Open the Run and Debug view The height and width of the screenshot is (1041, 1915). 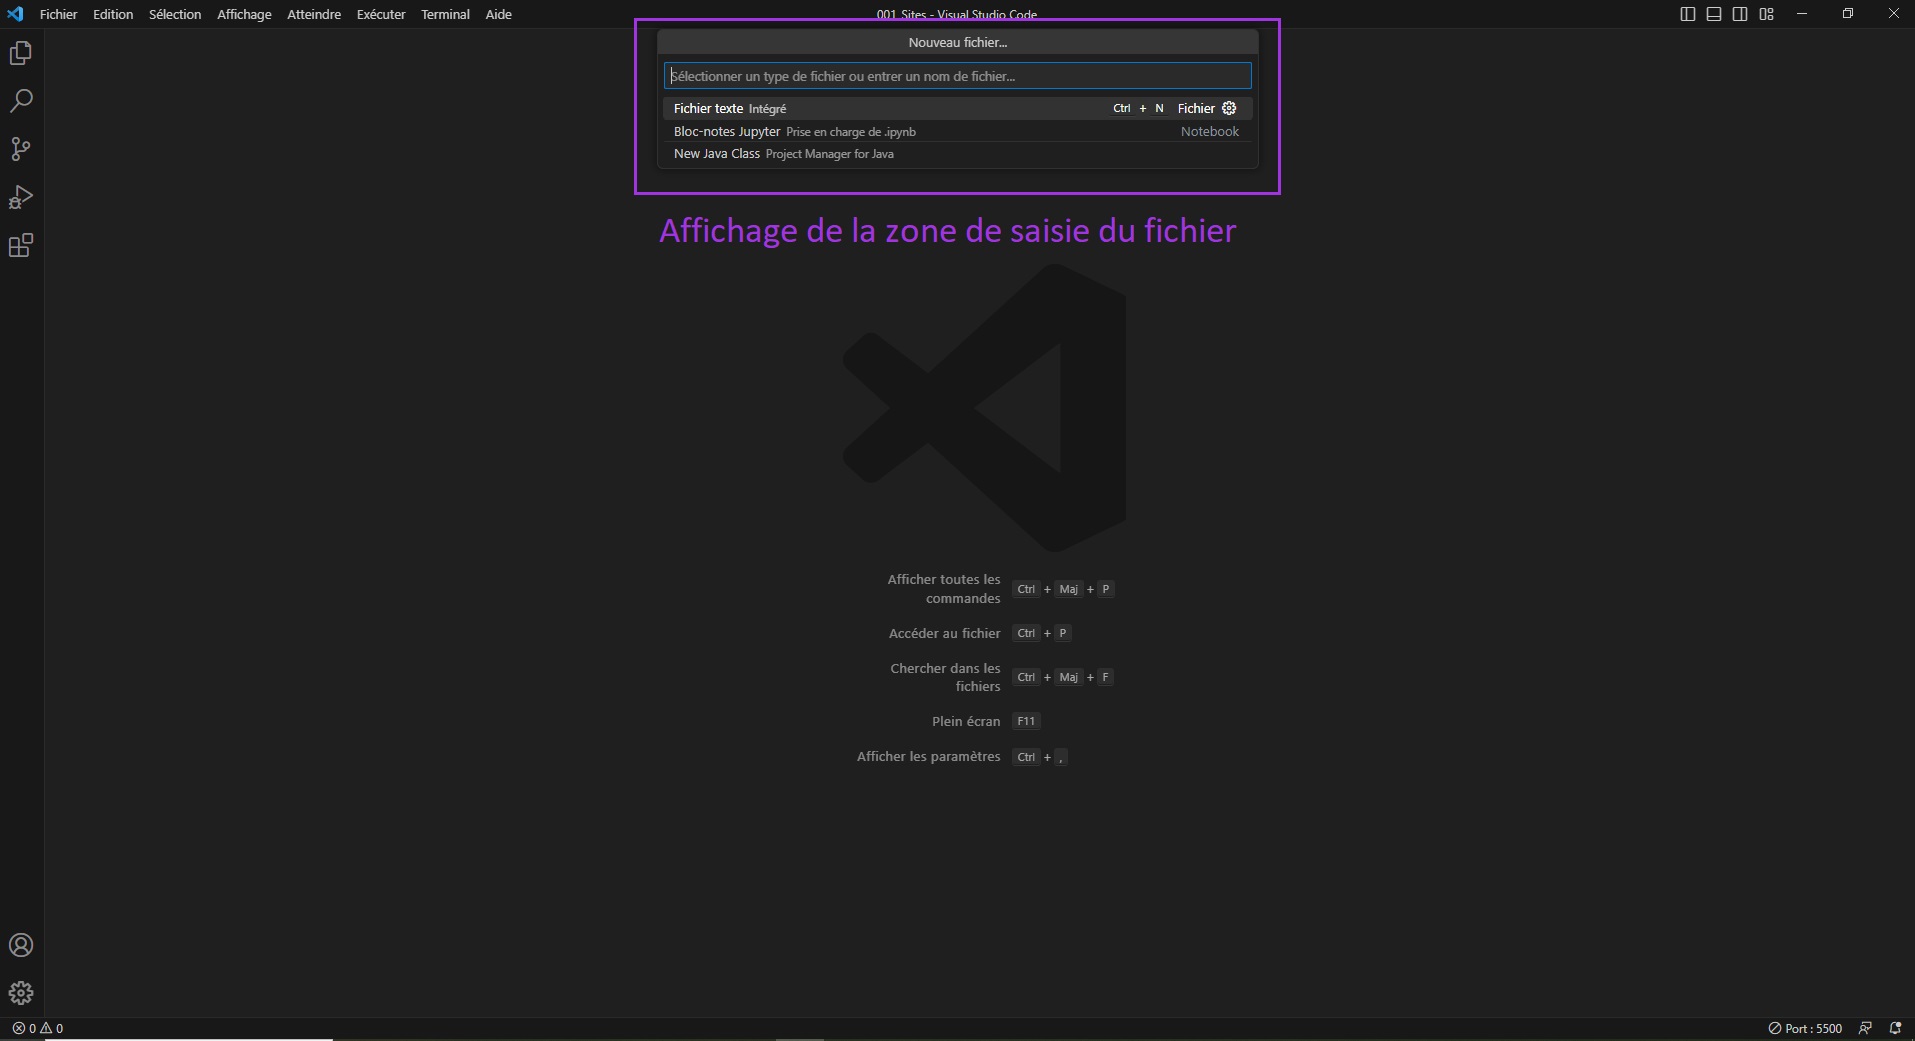(x=21, y=197)
